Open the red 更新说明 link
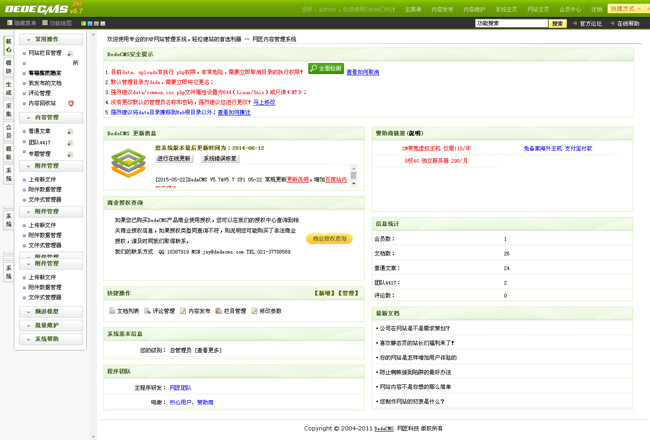This screenshot has height=440, width=650. (x=298, y=180)
